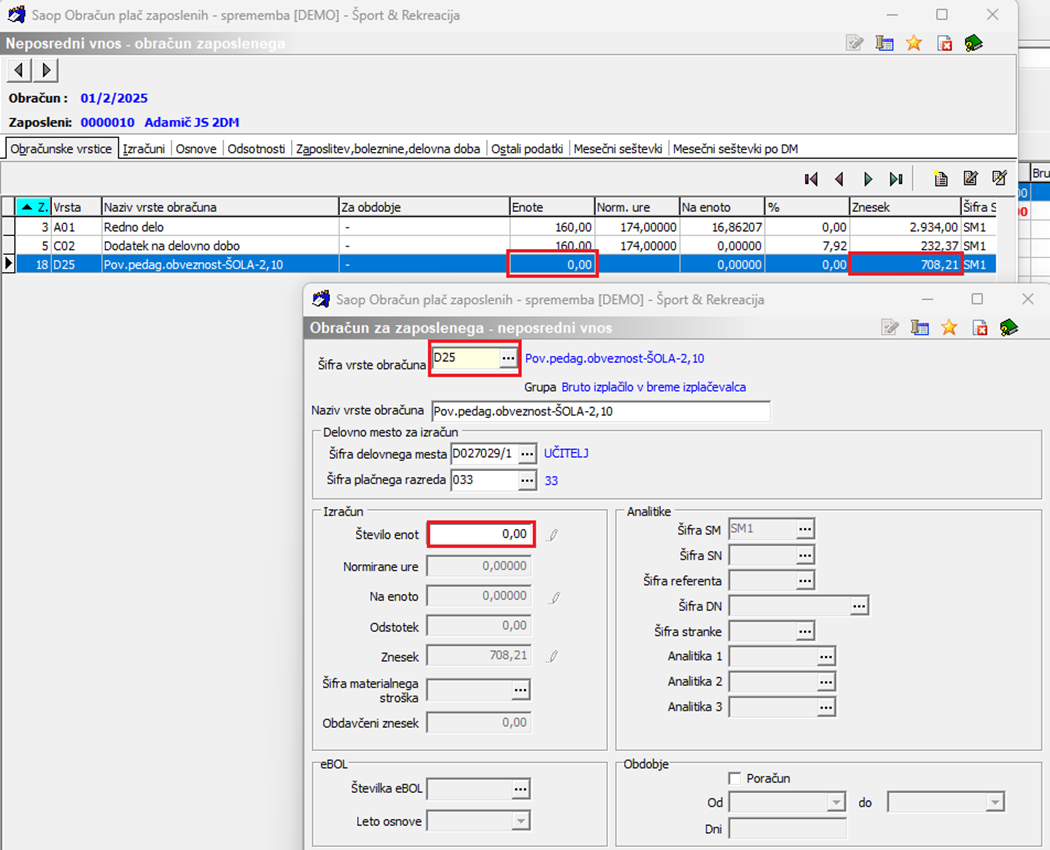The height and width of the screenshot is (850, 1050).
Task: Add new record with new document icon
Action: (x=940, y=179)
